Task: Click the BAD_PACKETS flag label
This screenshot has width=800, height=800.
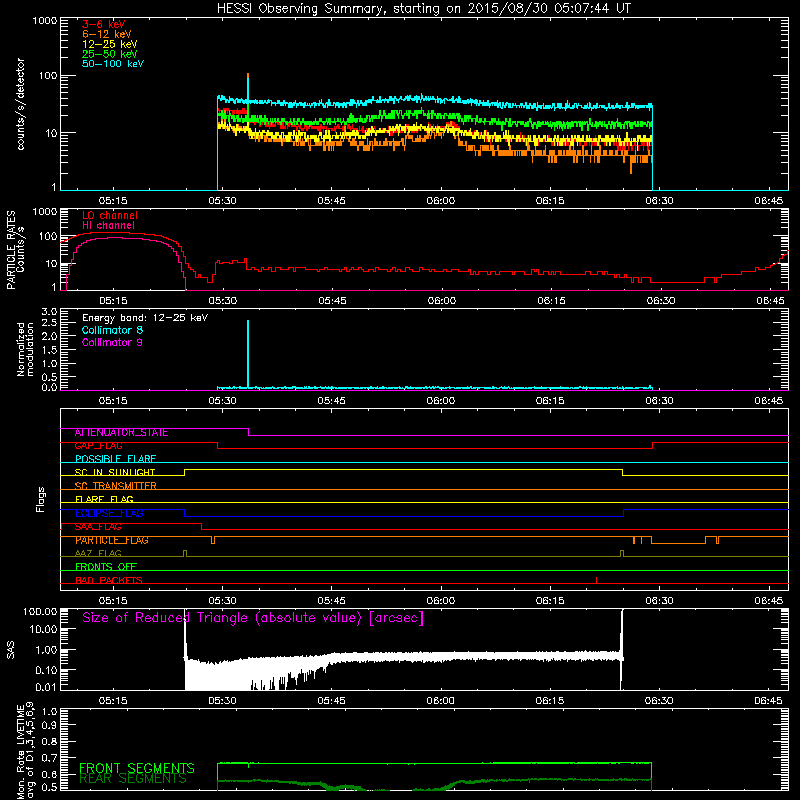Action: click(x=109, y=580)
